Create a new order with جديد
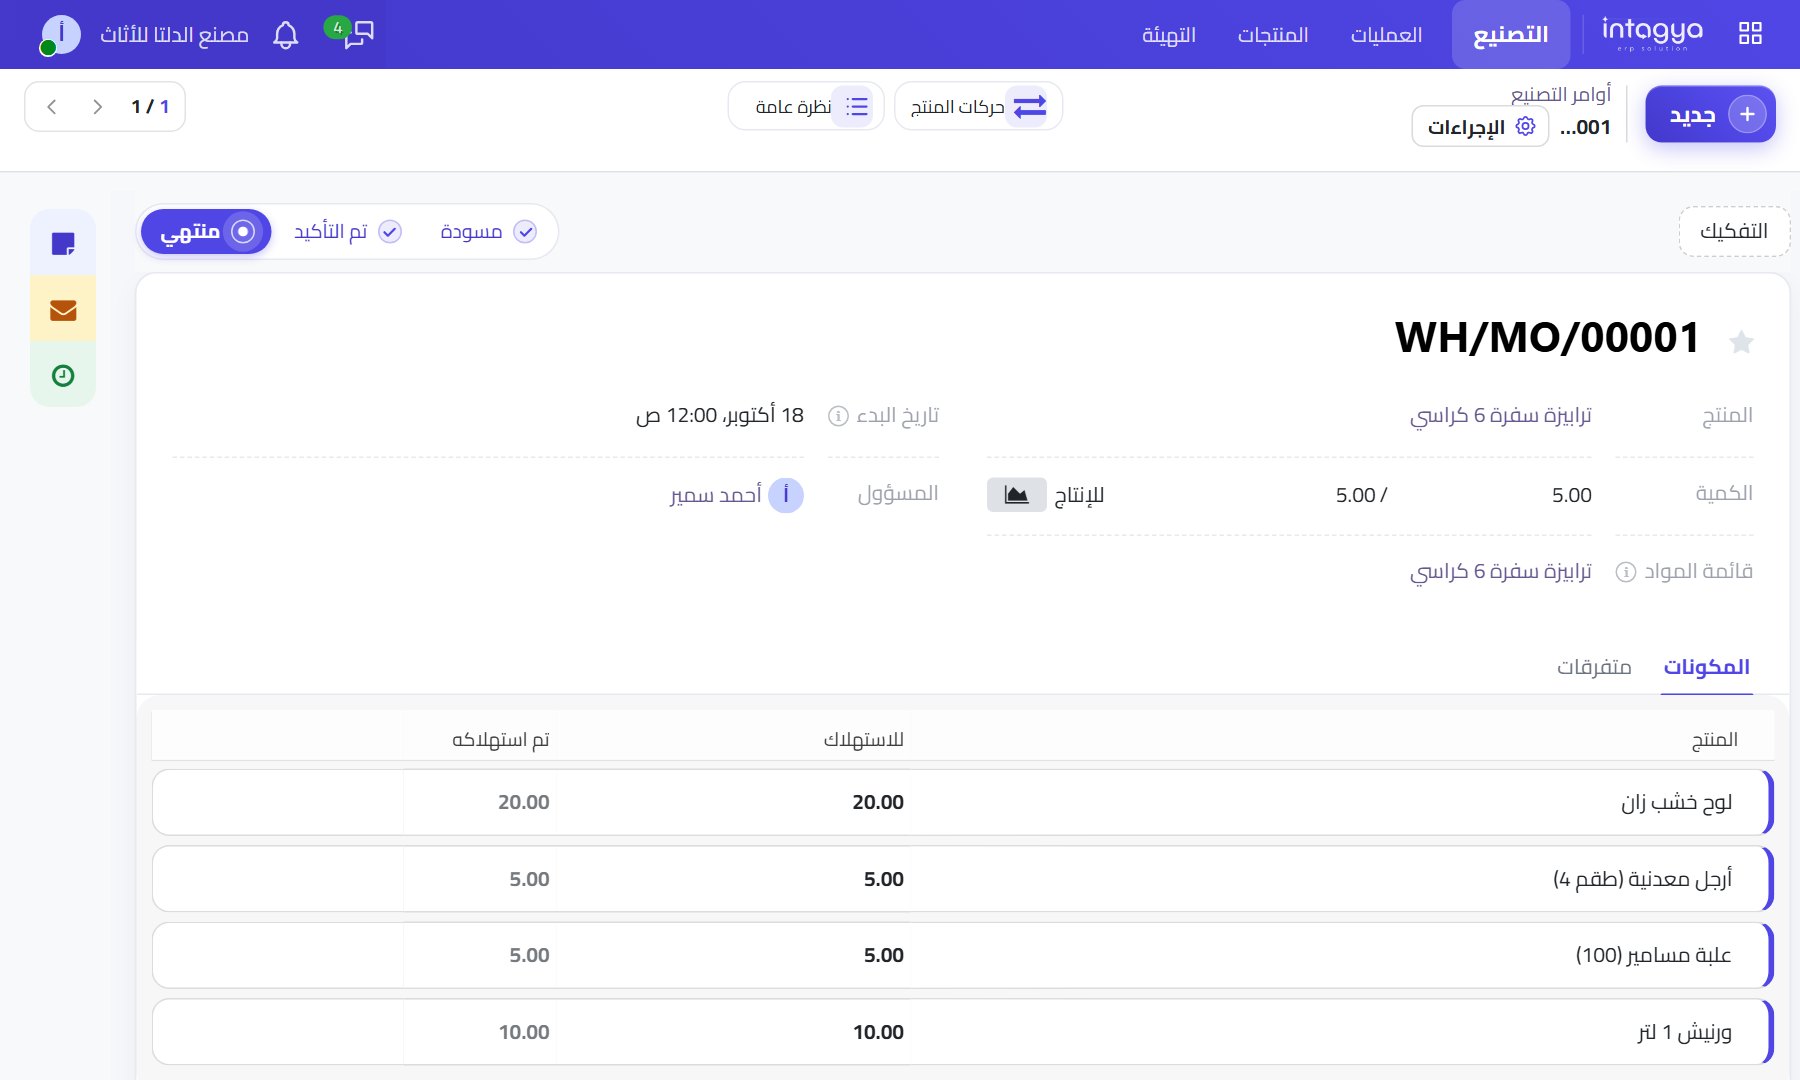Viewport: 1800px width, 1080px height. click(1710, 114)
